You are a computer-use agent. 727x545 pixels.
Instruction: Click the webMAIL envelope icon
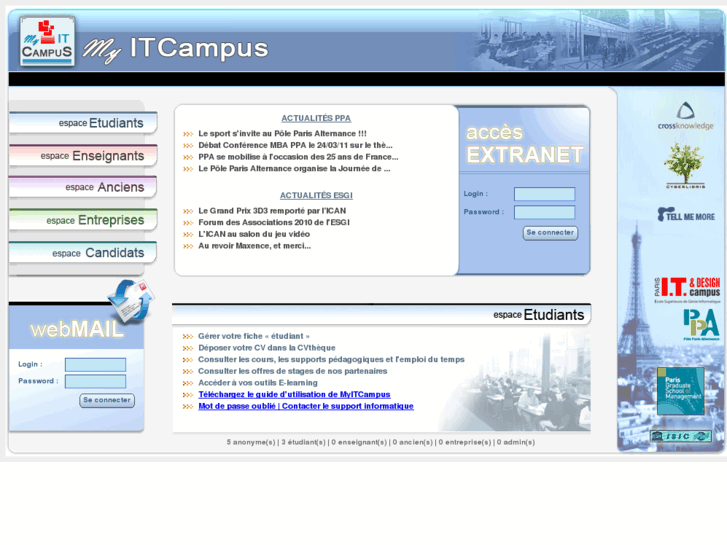click(131, 300)
